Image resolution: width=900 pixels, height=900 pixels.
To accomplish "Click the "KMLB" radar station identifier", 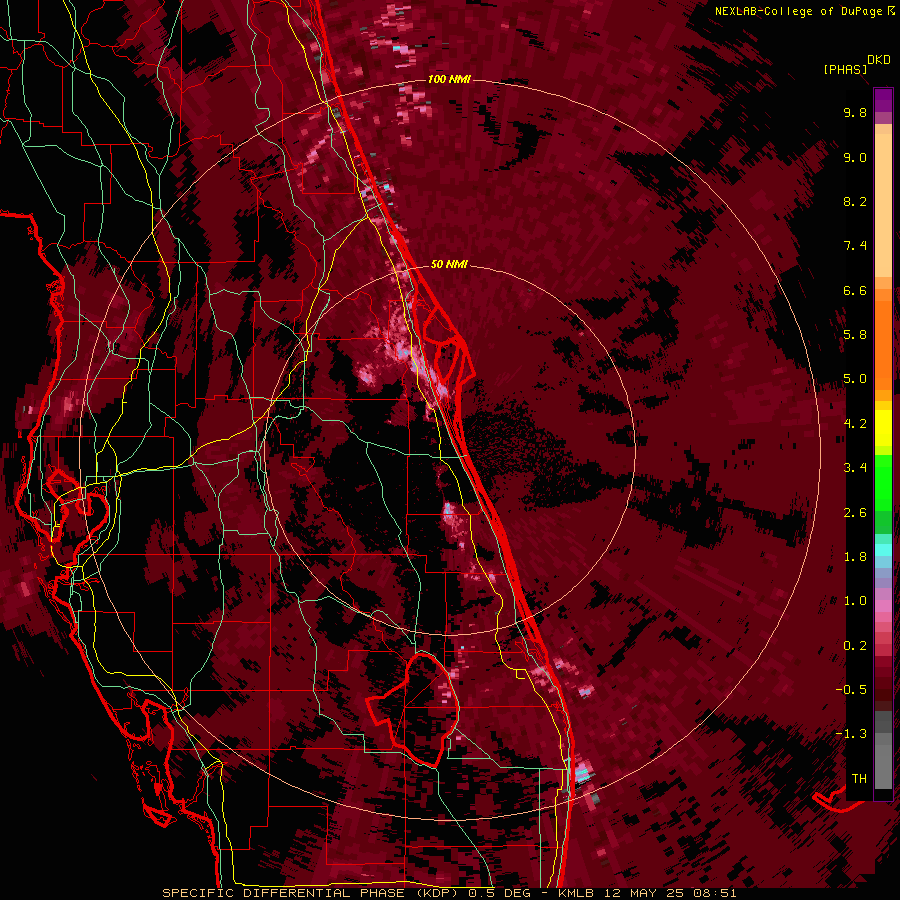I will pyautogui.click(x=574, y=893).
